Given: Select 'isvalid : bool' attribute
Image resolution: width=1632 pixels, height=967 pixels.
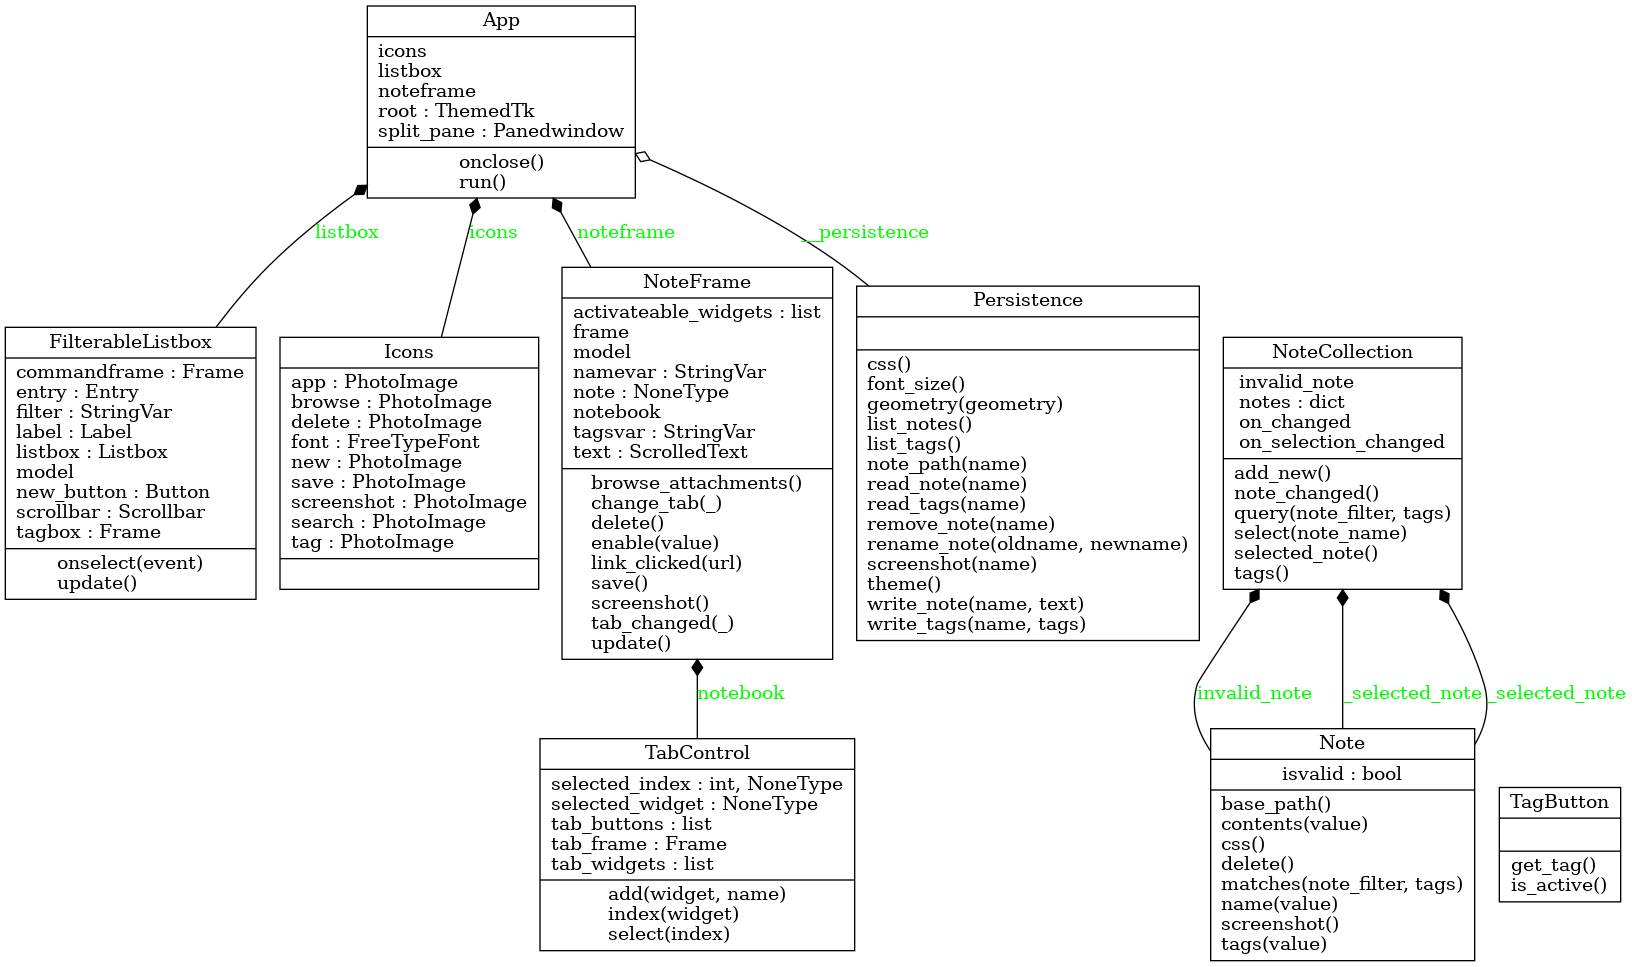Looking at the screenshot, I should 1342,774.
